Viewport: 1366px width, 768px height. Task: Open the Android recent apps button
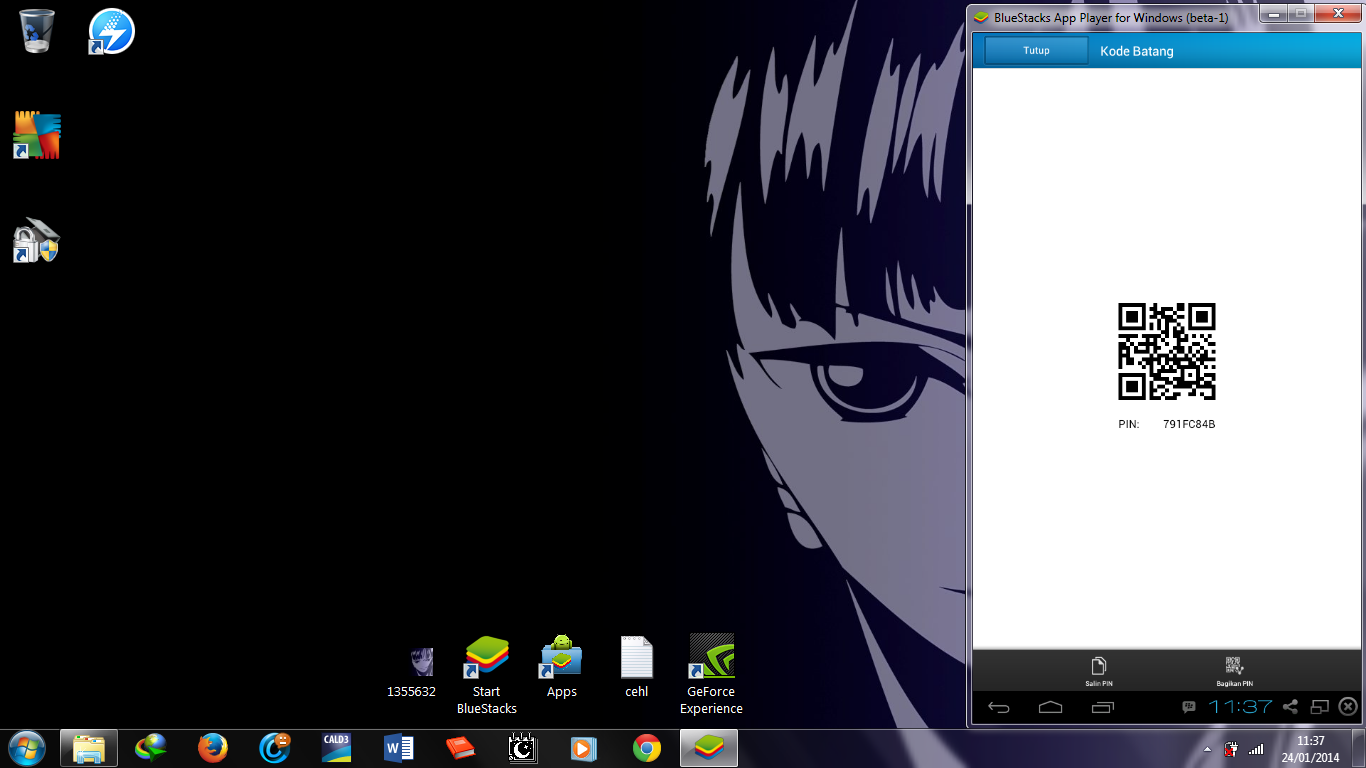point(1103,707)
